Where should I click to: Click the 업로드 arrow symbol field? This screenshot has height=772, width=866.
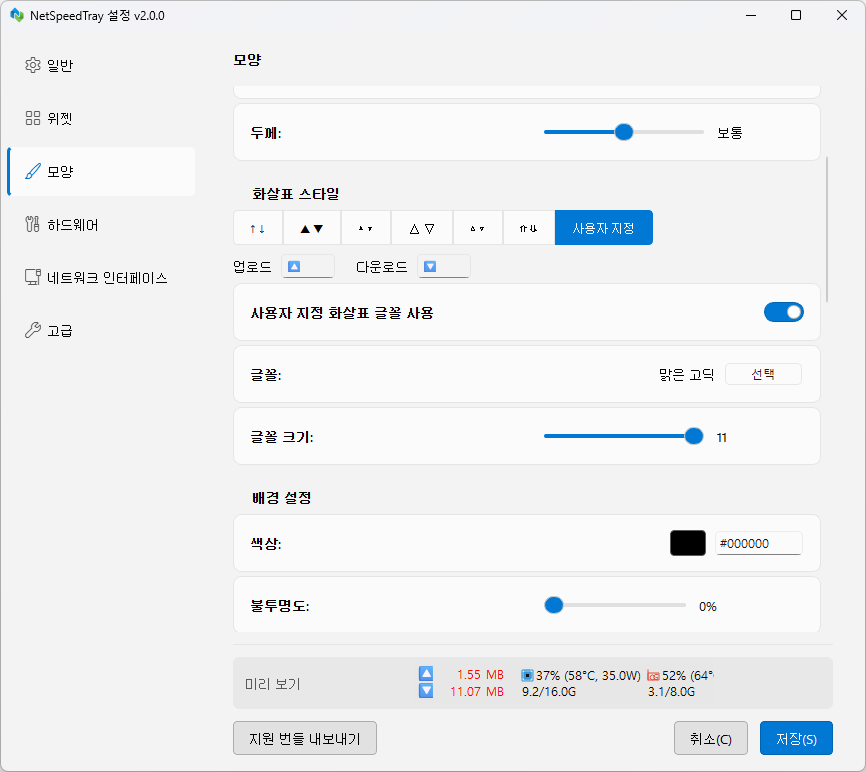(x=308, y=267)
